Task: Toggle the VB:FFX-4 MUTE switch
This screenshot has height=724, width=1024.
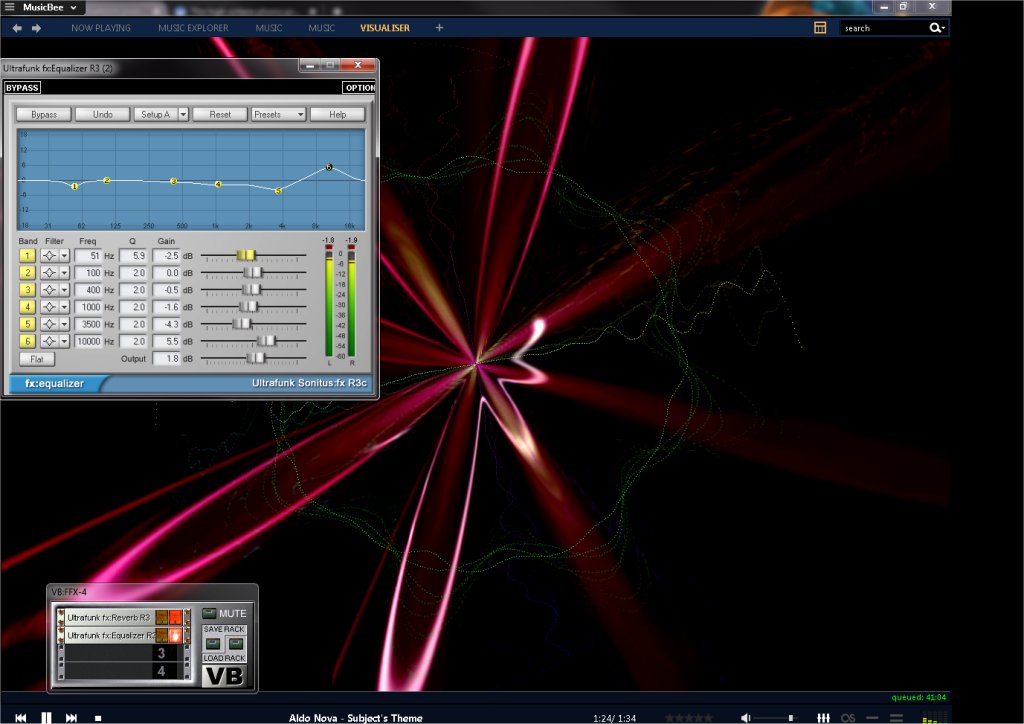Action: coord(209,613)
